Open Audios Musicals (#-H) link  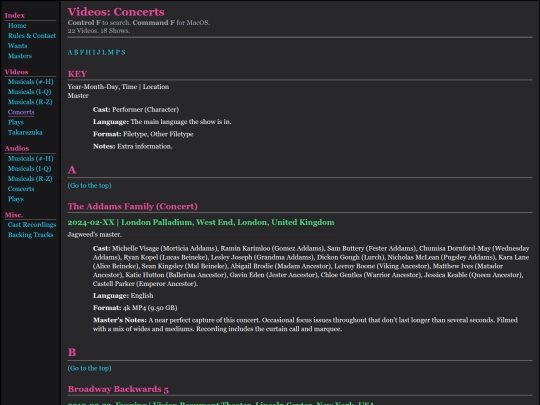31,158
